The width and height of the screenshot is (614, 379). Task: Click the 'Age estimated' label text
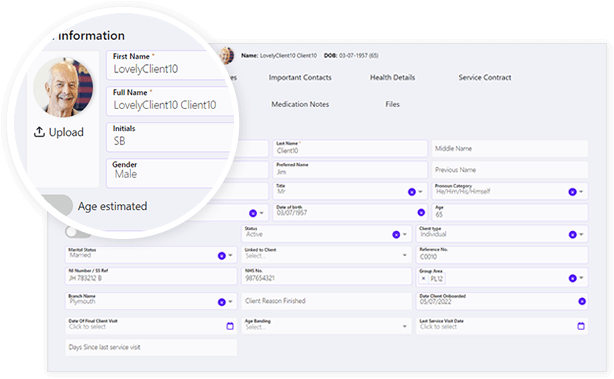[112, 206]
